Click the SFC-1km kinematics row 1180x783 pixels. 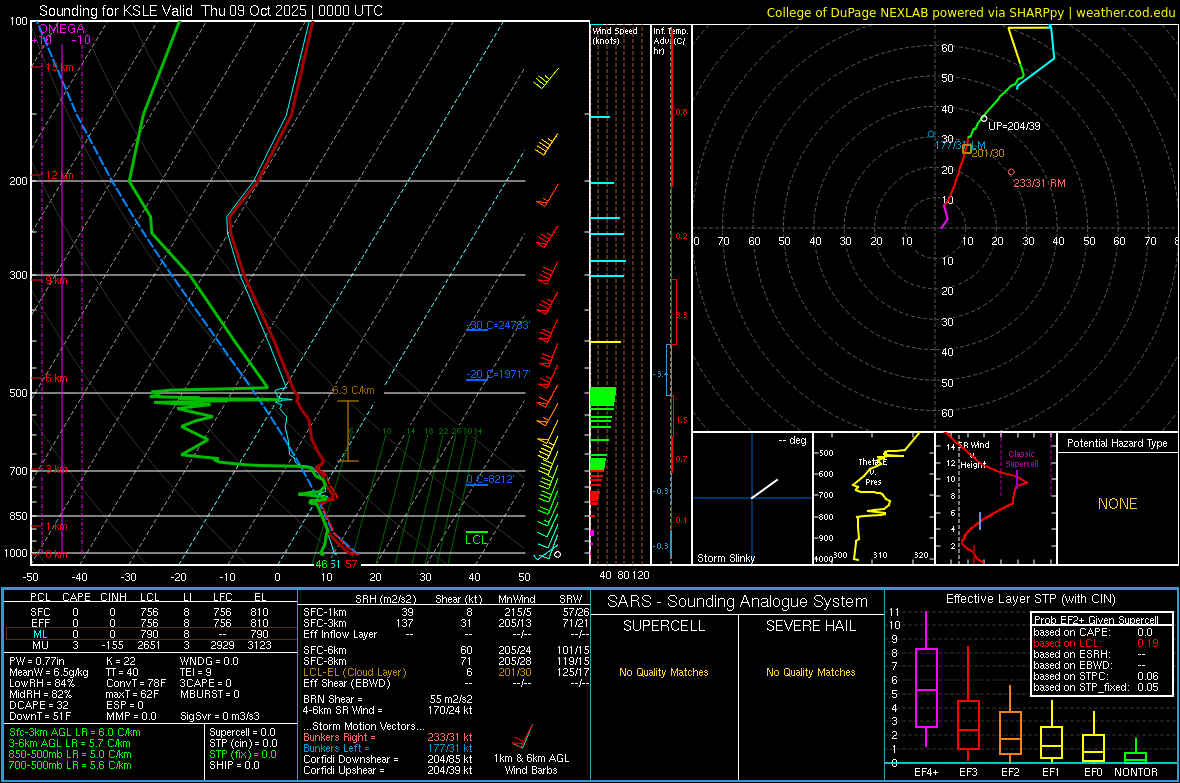coord(446,612)
